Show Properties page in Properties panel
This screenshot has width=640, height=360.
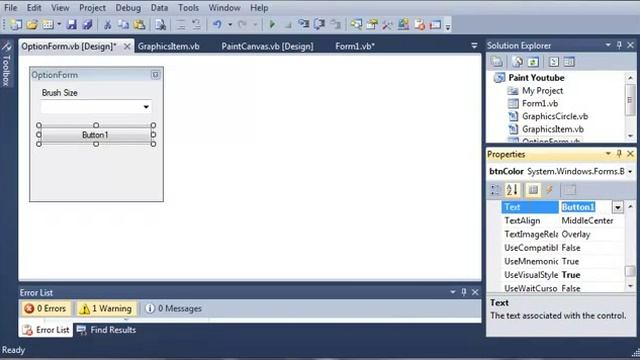[x=533, y=189]
